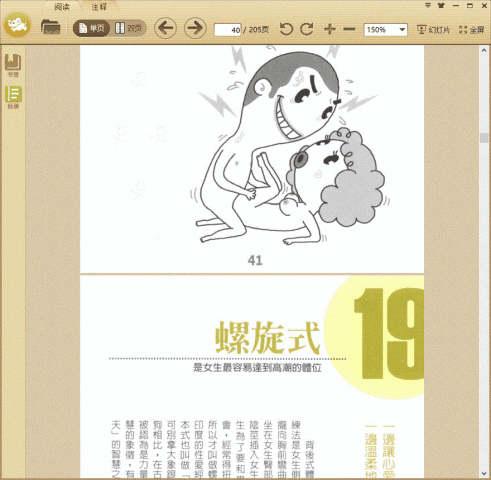Open file using the folder icon
The image size is (491, 480).
(50, 27)
